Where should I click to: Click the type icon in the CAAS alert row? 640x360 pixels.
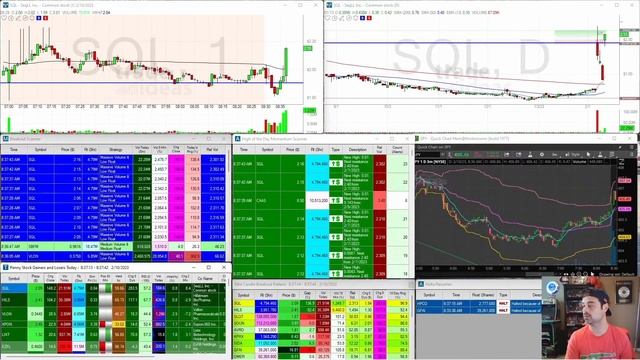pos(336,200)
